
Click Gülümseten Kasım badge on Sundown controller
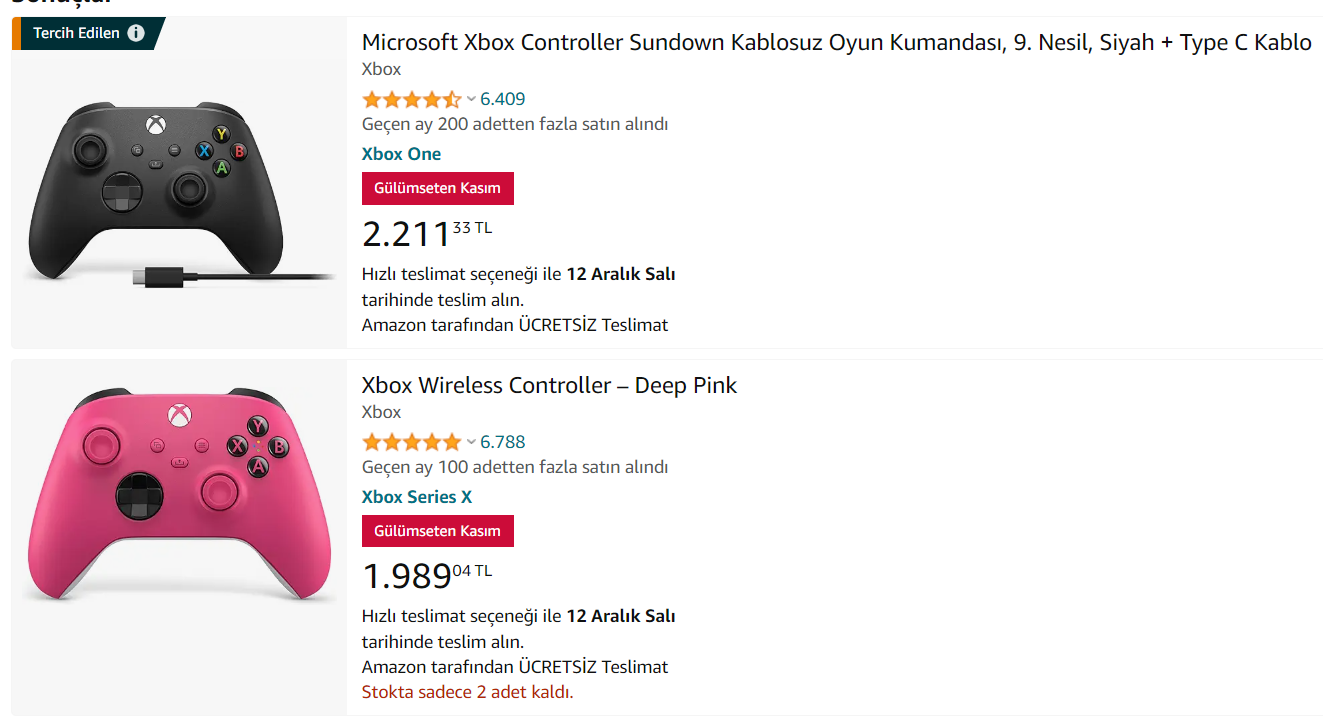pyautogui.click(x=437, y=188)
